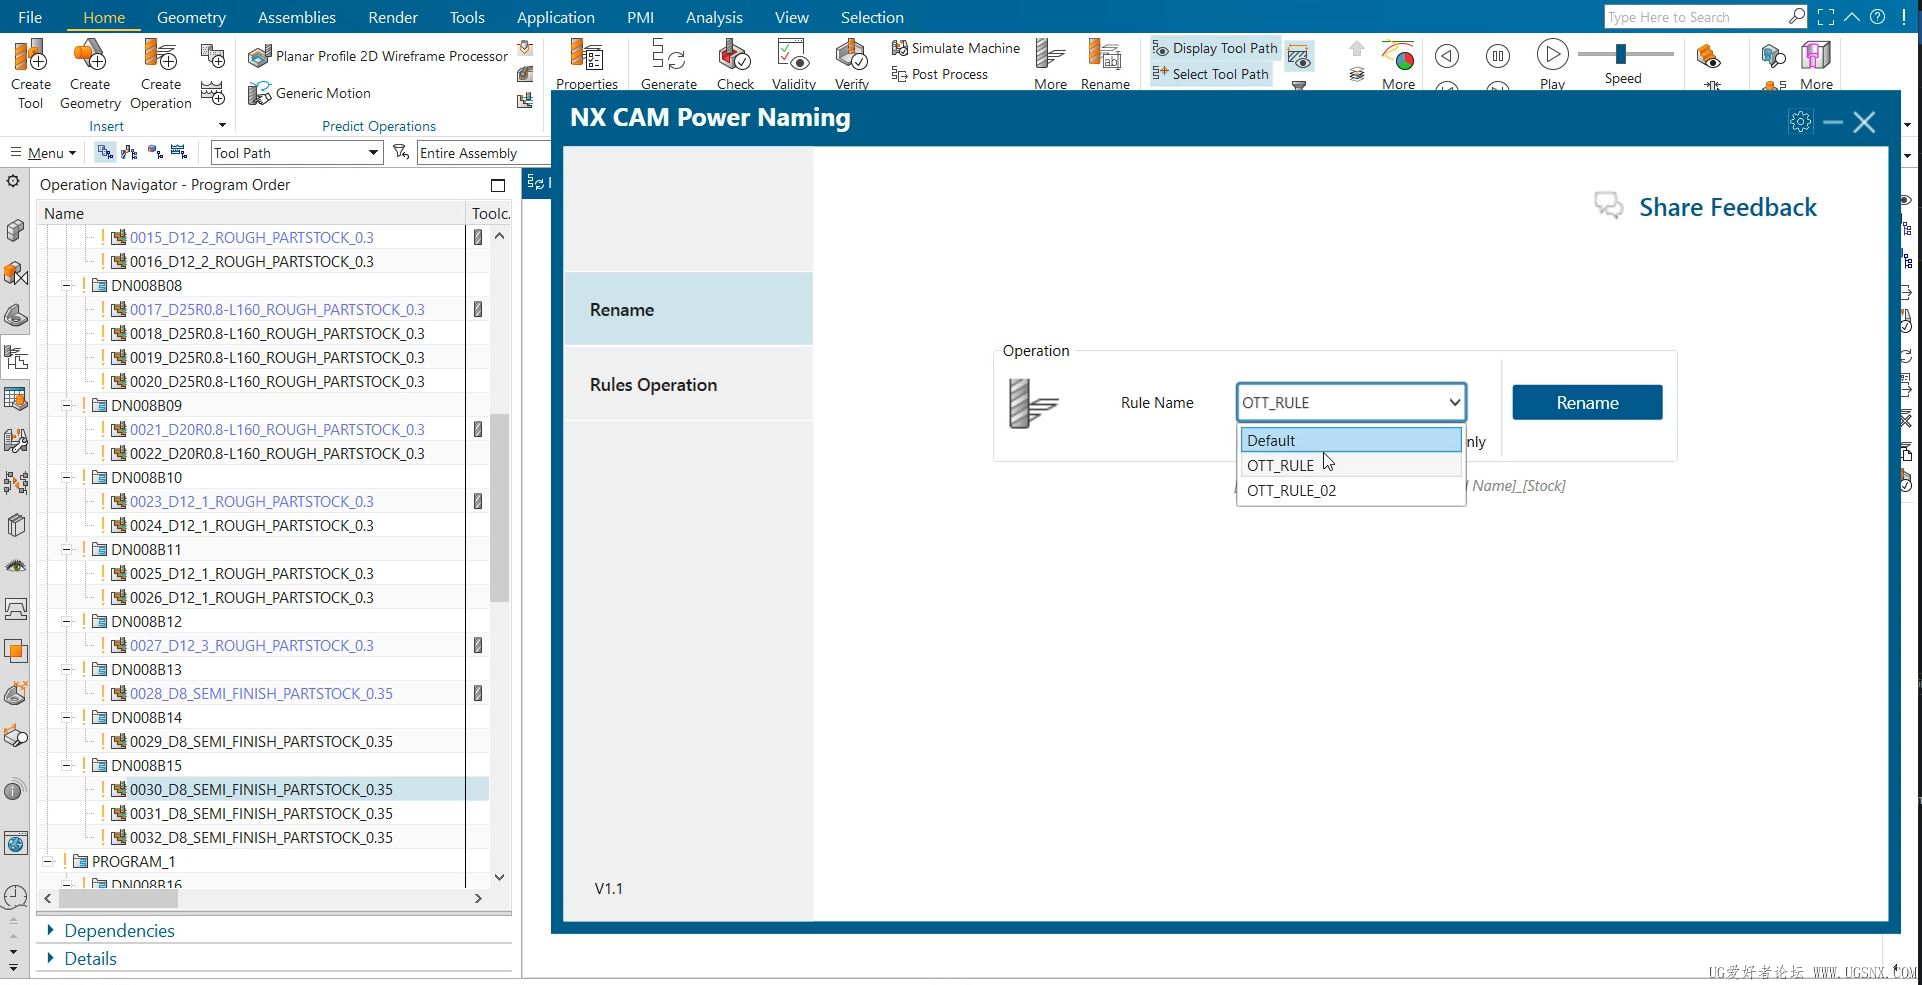Collapse the DN008B09 program group
Viewport: 1922px width, 985px height.
[66, 406]
